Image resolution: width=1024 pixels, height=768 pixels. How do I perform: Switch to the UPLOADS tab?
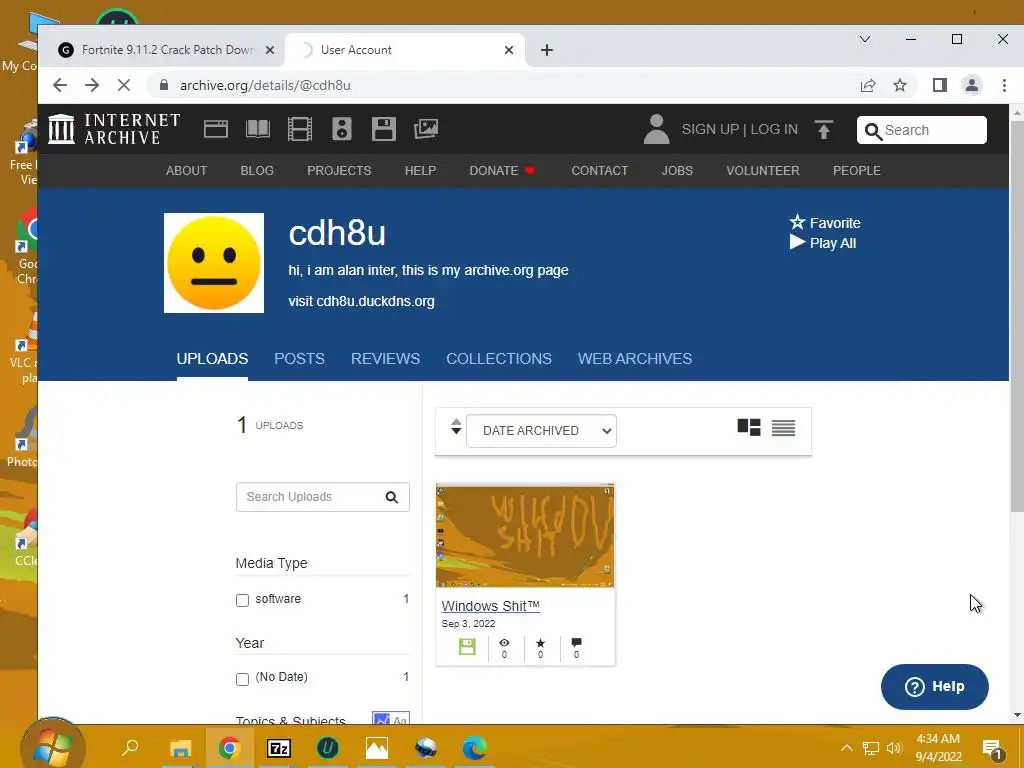[212, 359]
